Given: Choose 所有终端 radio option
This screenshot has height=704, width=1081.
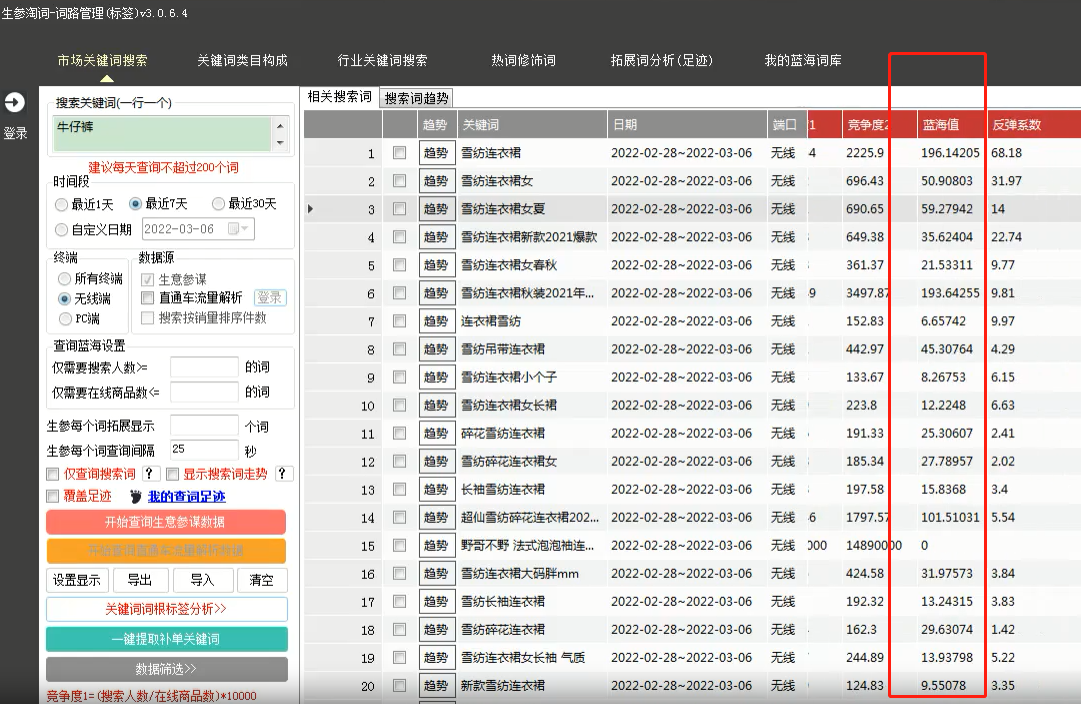Looking at the screenshot, I should point(64,279).
